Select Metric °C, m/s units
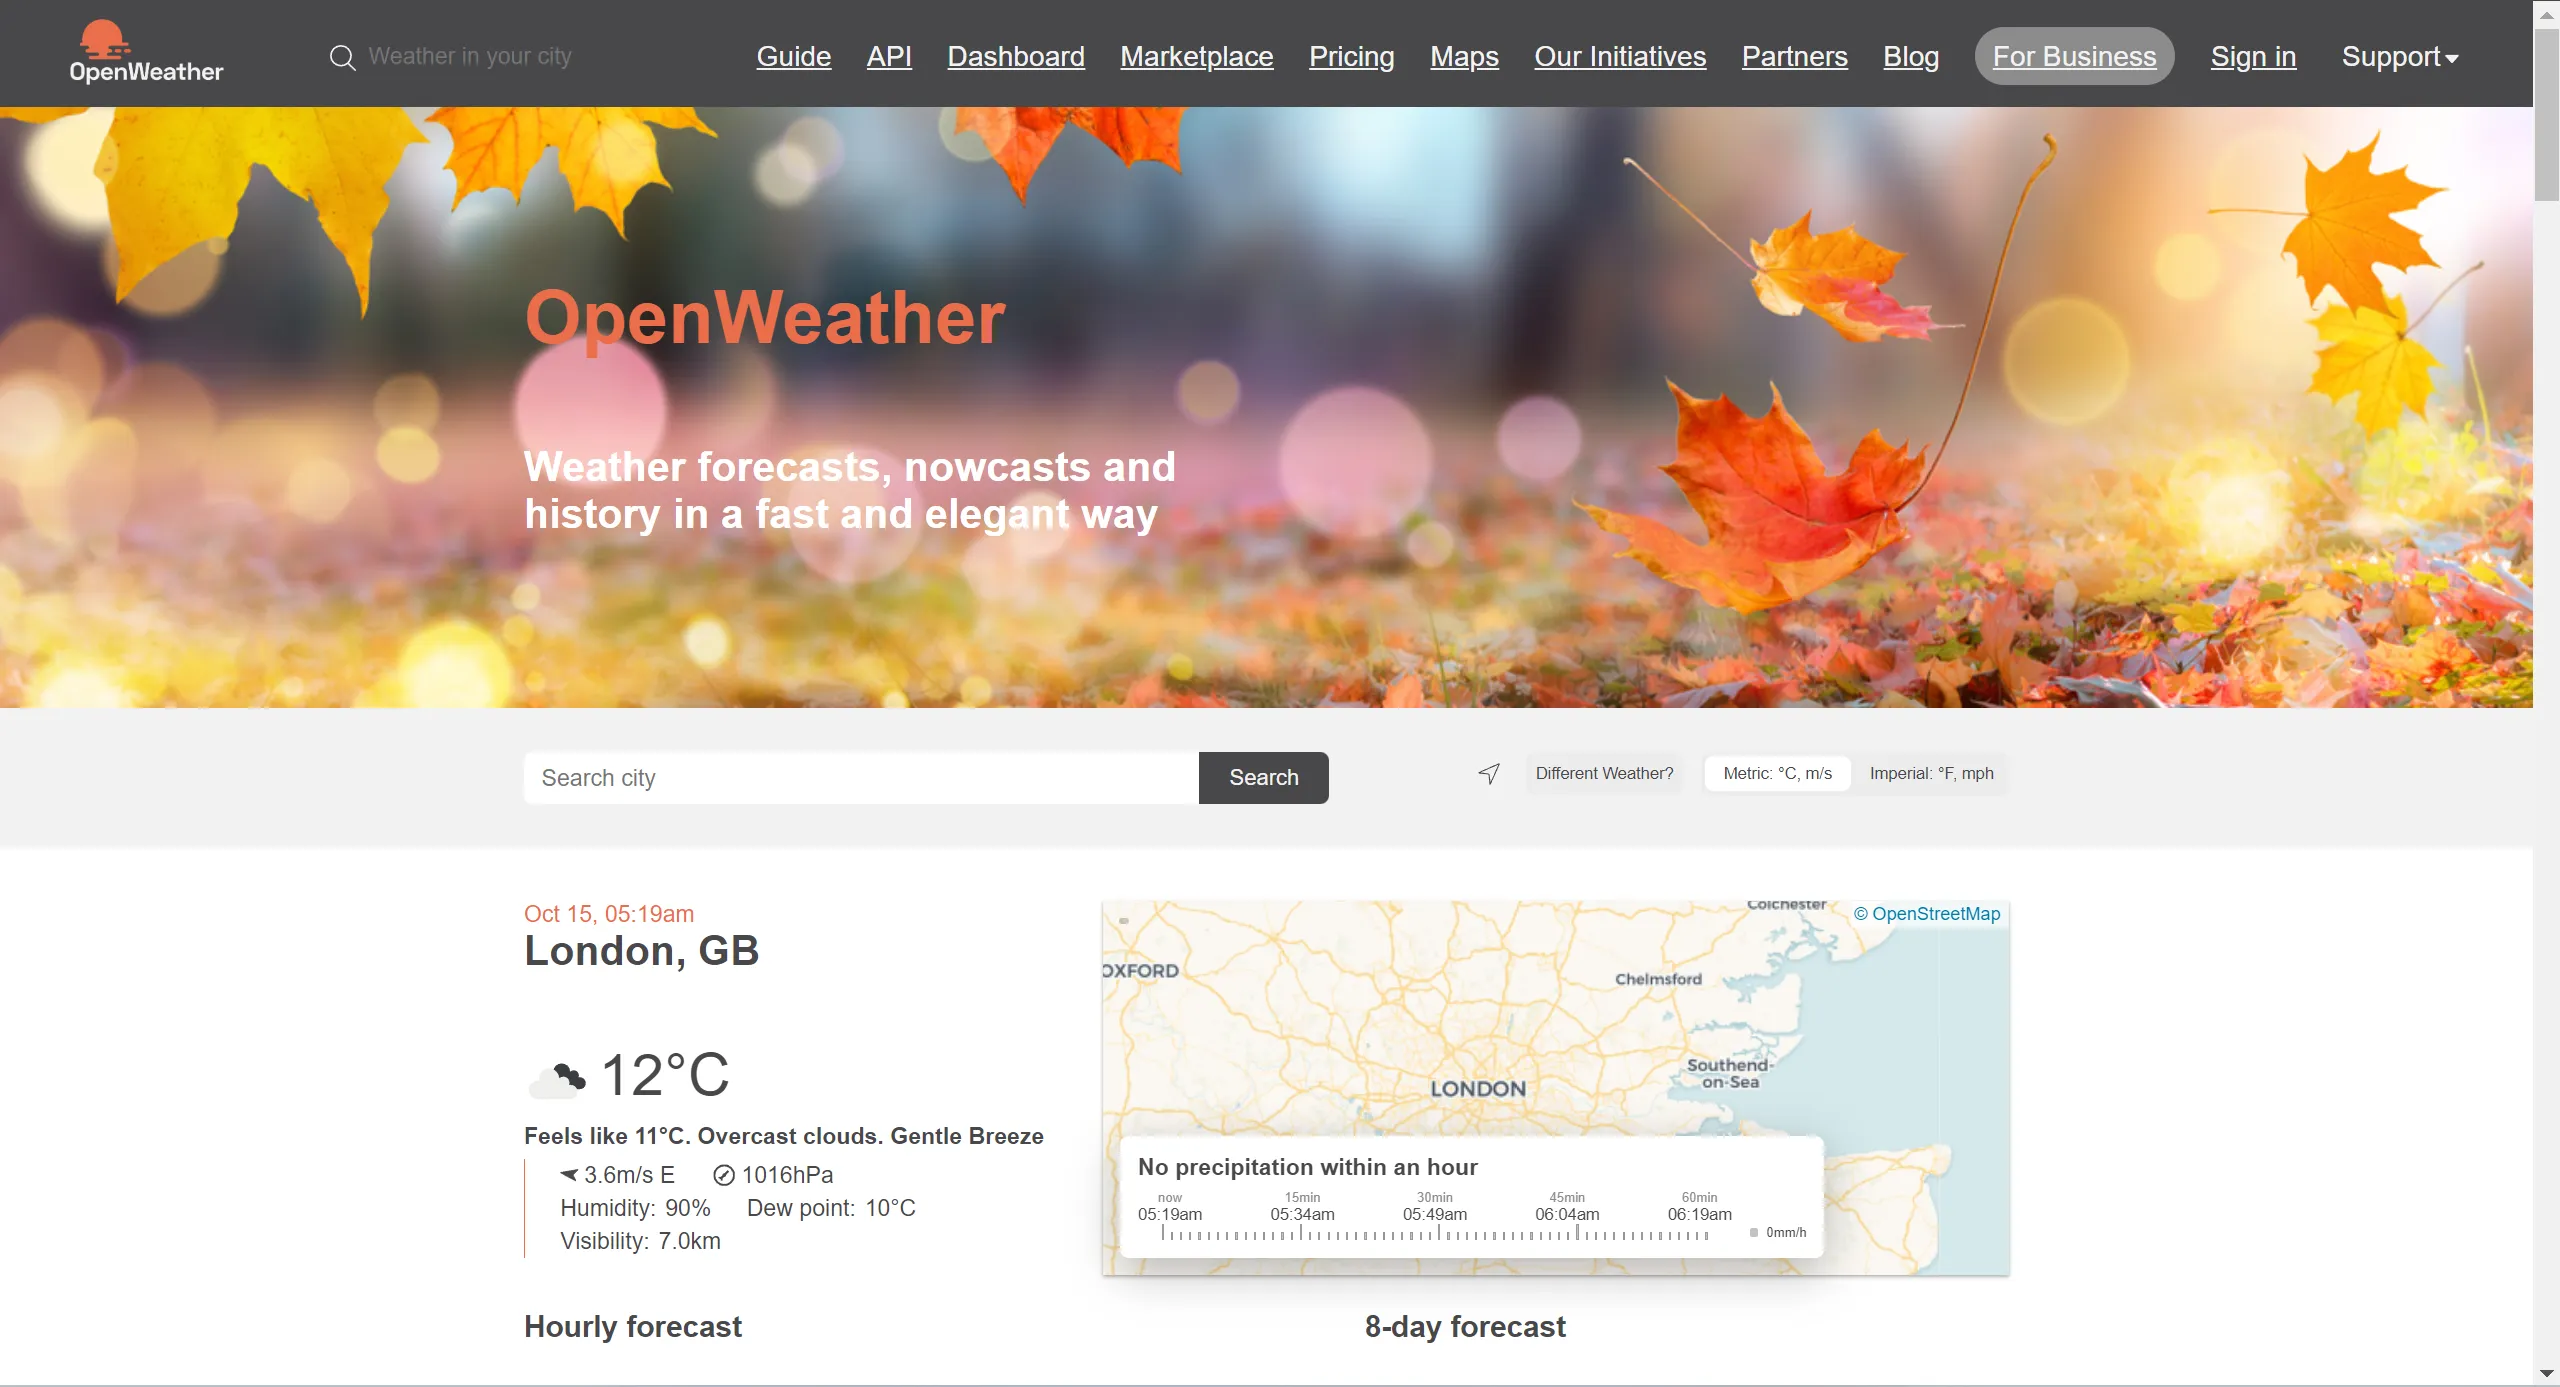This screenshot has height=1387, width=2560. [x=1777, y=774]
